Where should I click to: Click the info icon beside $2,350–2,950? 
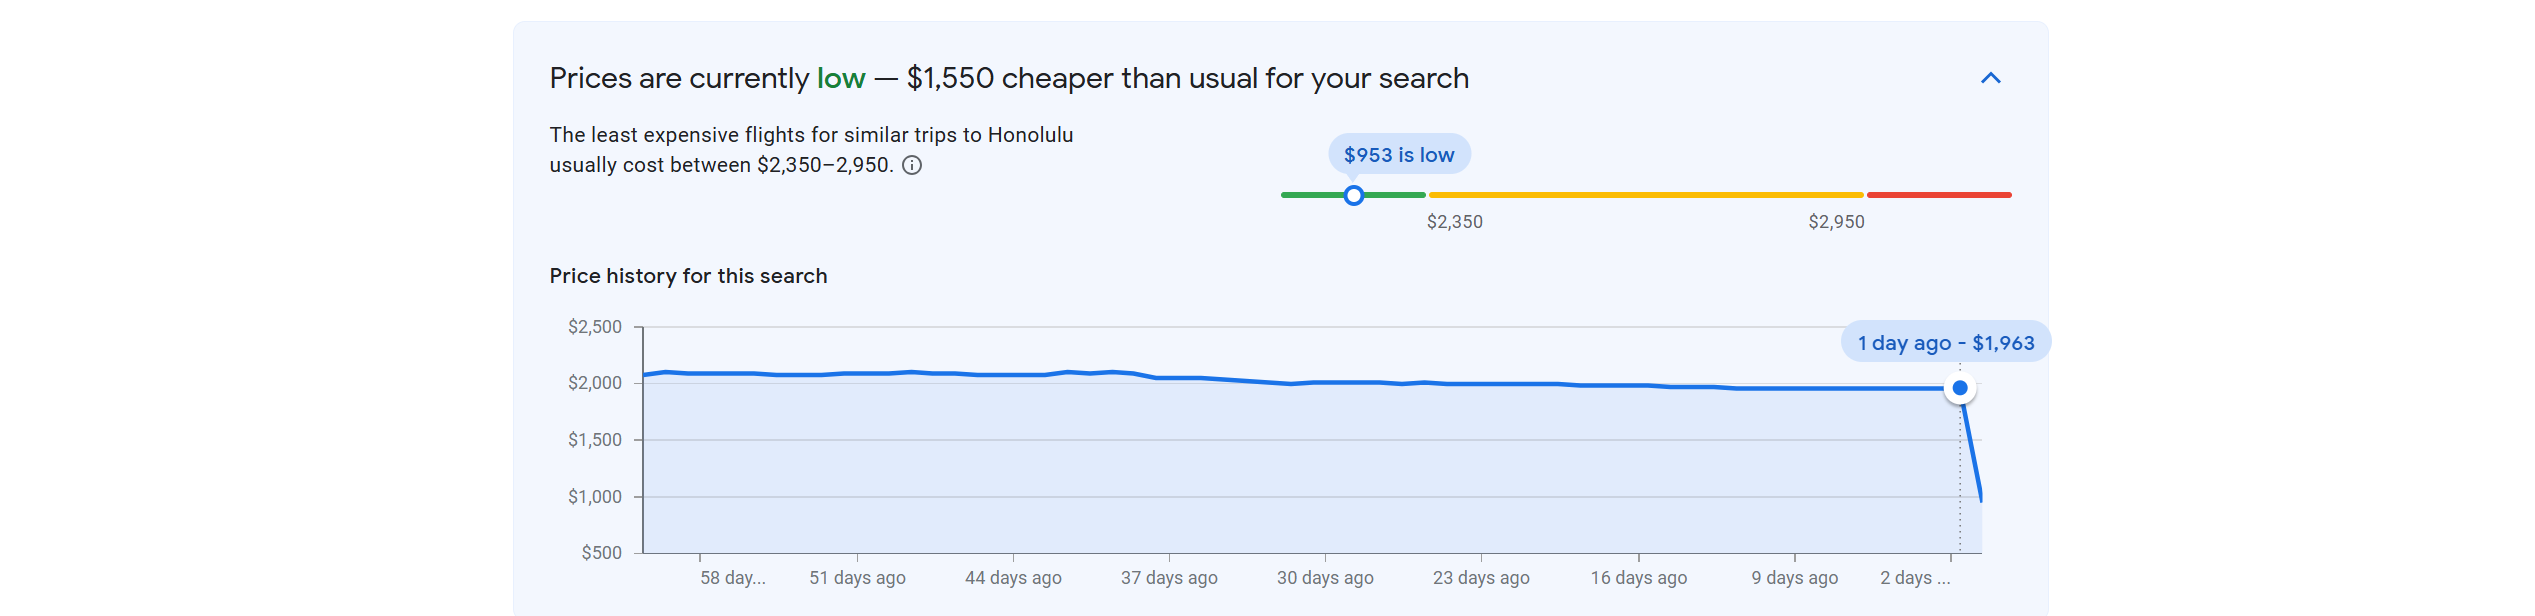click(912, 166)
